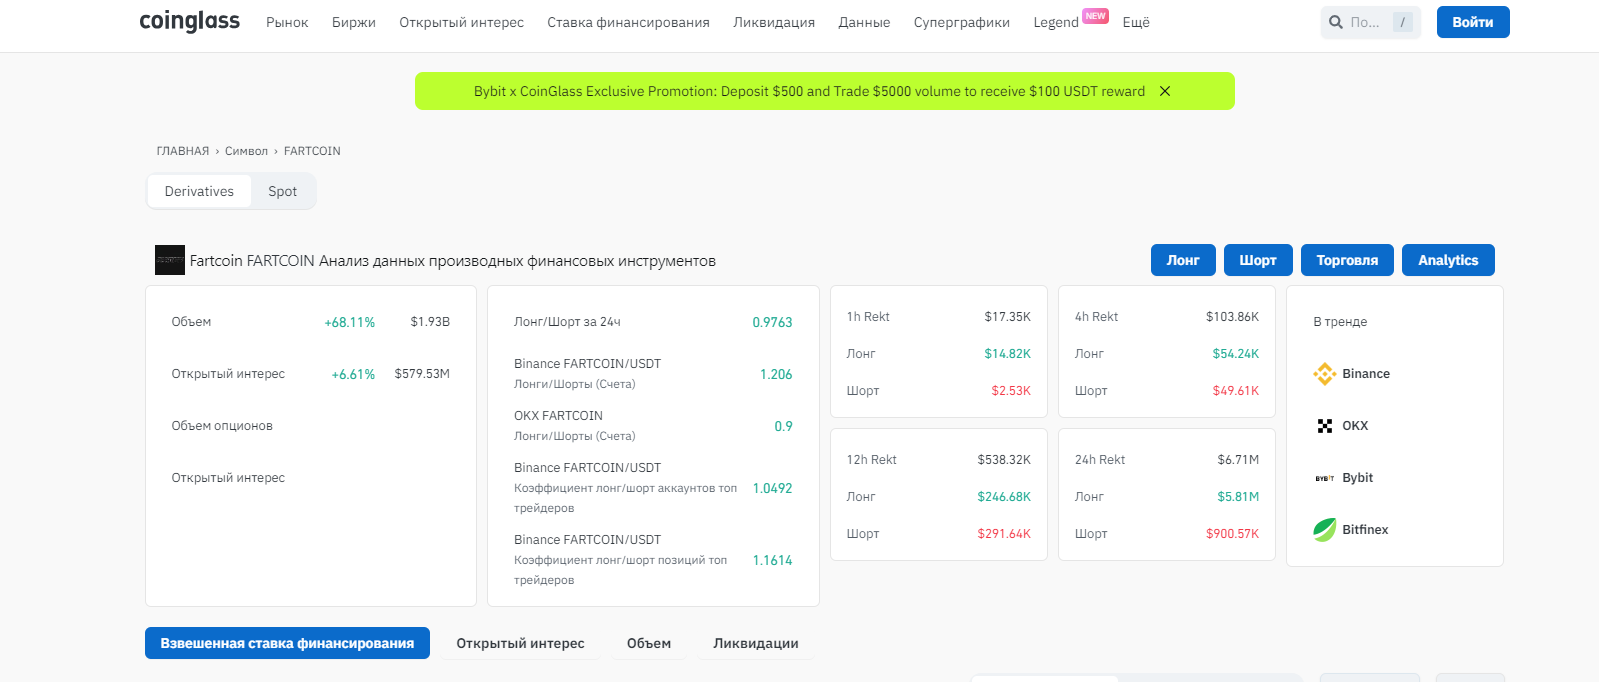Viewport: 1599px width, 682px height.
Task: Close the Bybit promotion banner
Action: tap(1165, 91)
